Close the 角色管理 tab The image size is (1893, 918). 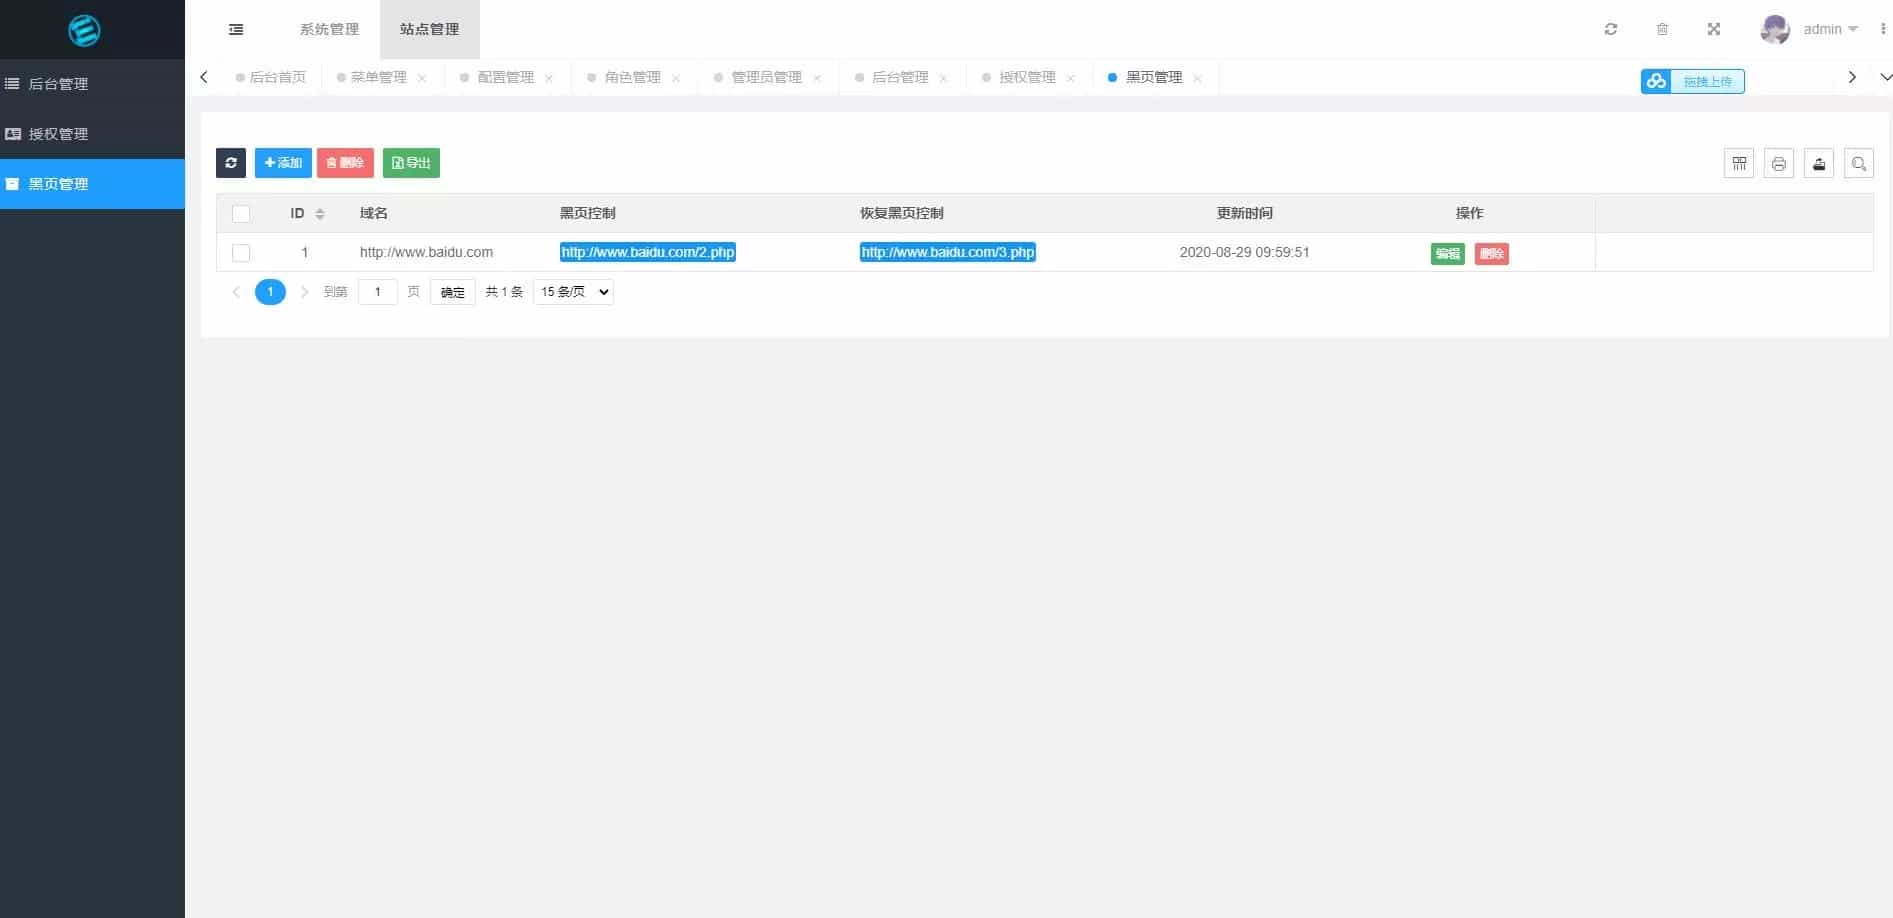[x=676, y=78]
